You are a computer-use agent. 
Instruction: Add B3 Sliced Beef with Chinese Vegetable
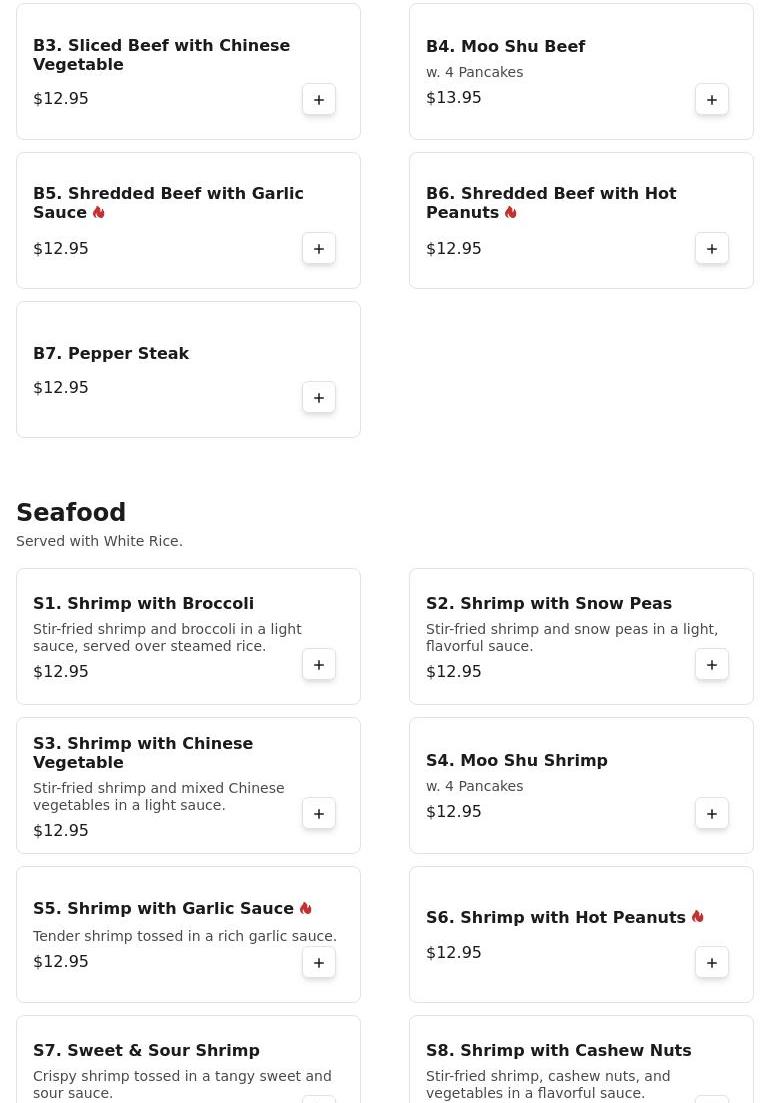(x=319, y=100)
